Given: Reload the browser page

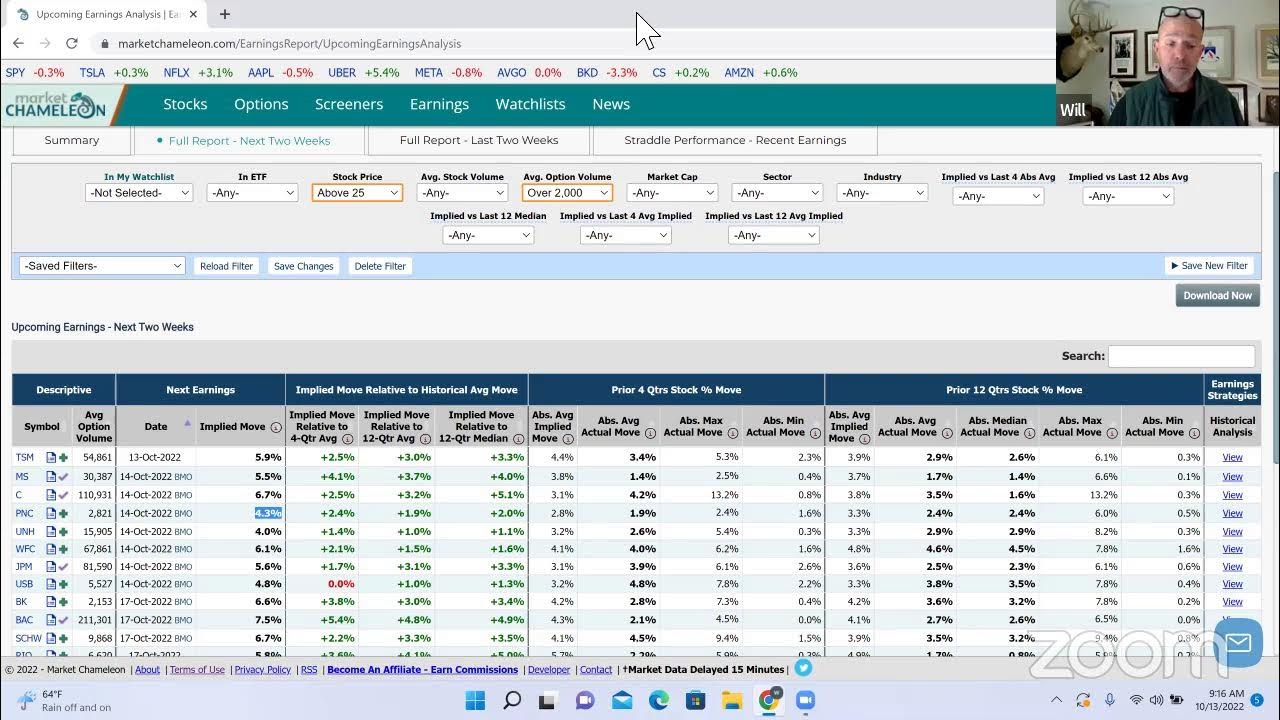Looking at the screenshot, I should [x=72, y=43].
